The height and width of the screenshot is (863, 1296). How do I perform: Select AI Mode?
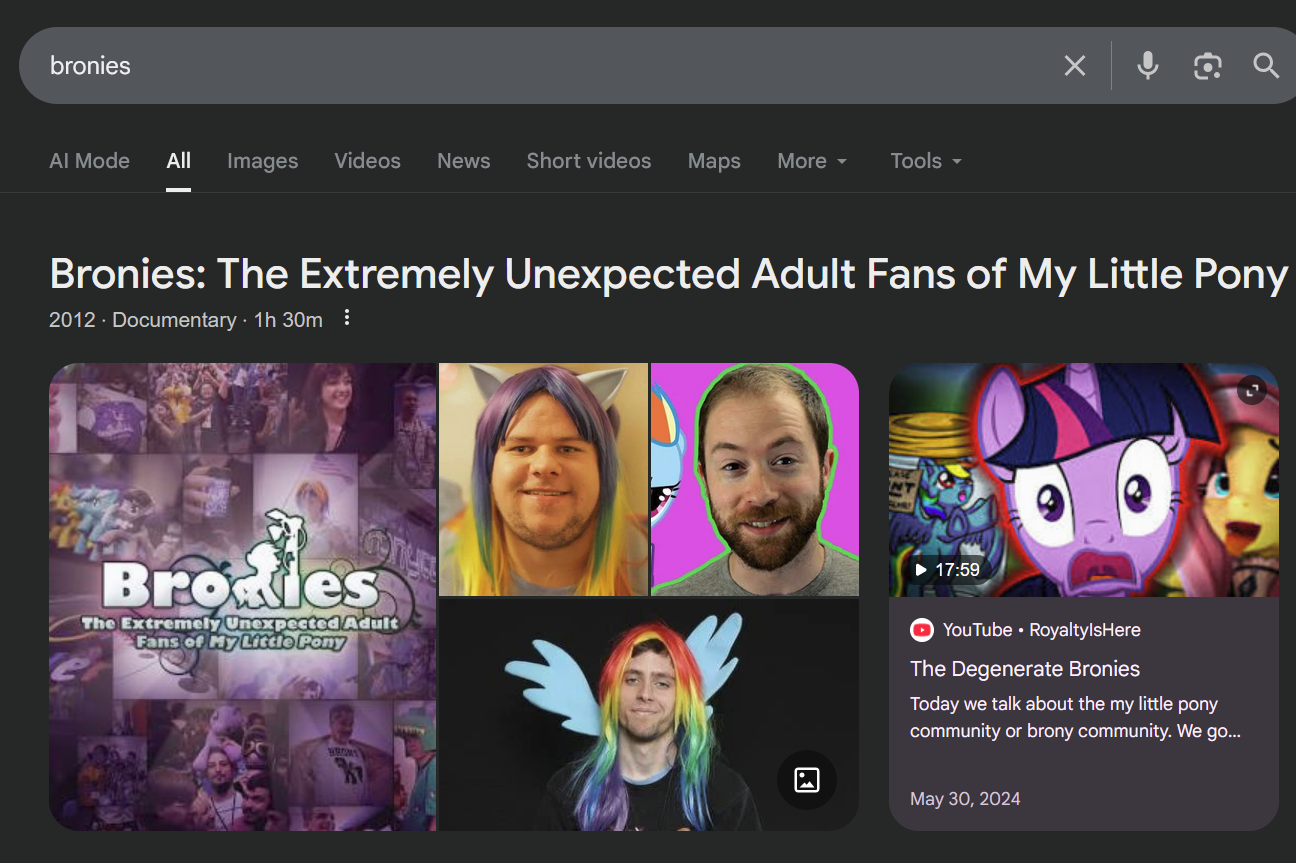[89, 161]
